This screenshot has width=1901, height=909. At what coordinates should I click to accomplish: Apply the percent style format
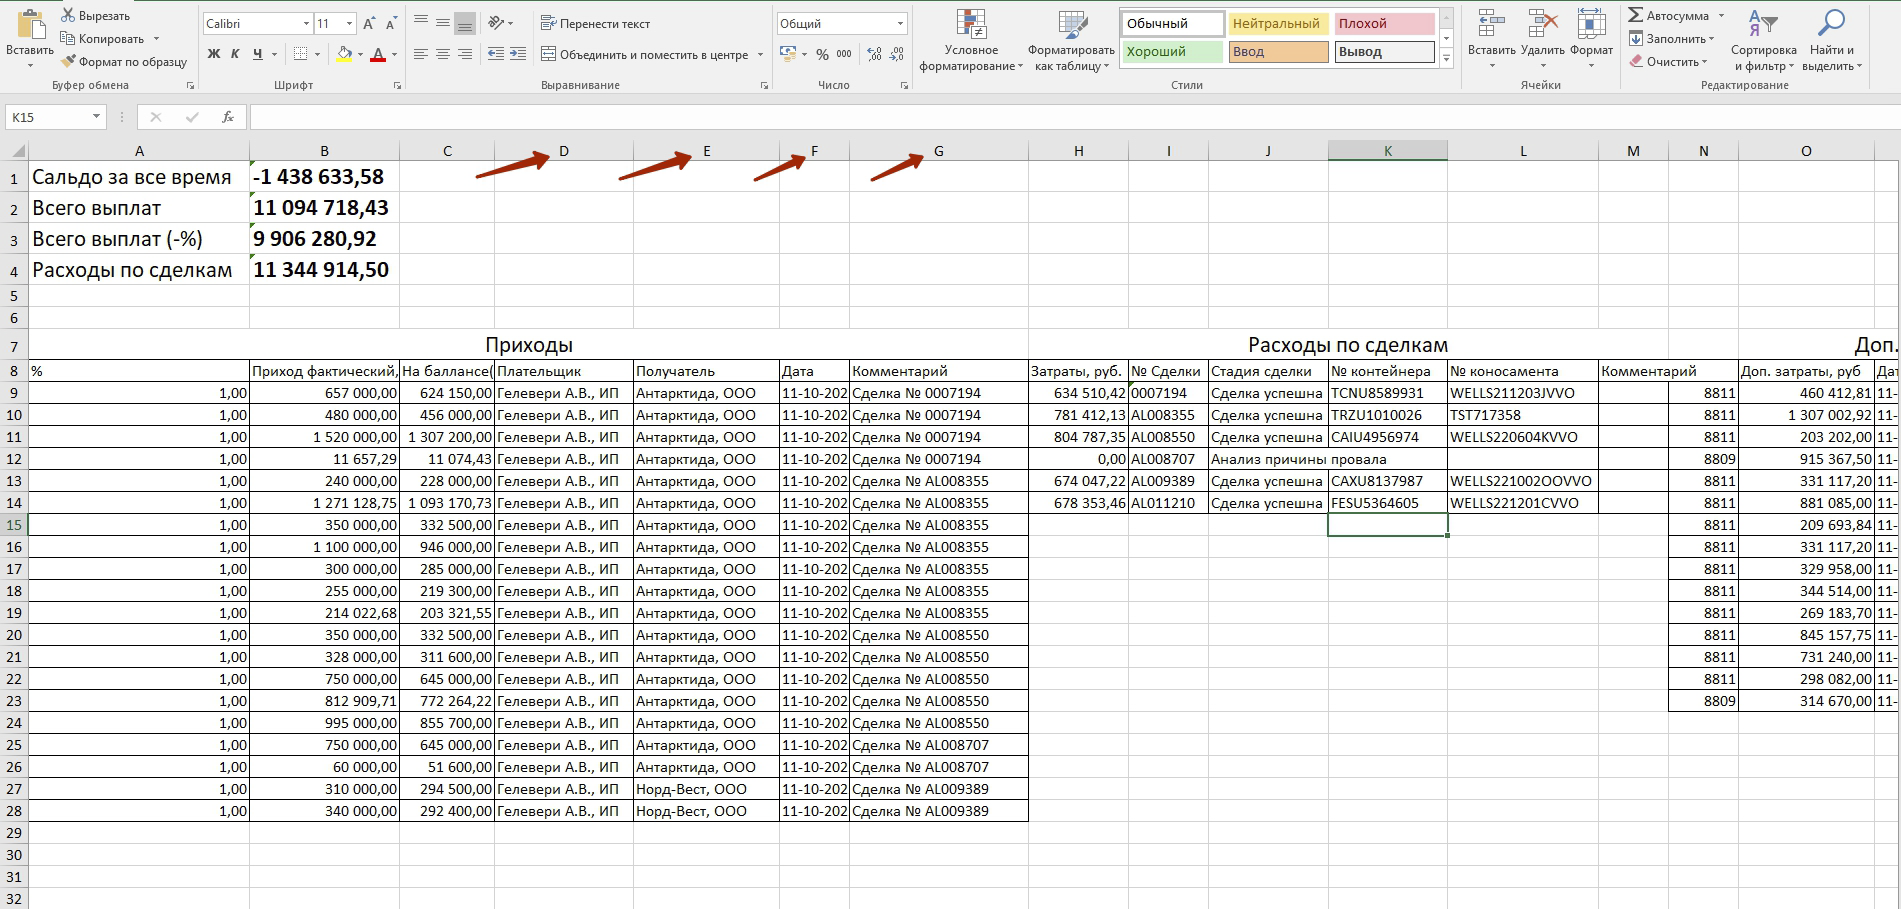pos(822,54)
